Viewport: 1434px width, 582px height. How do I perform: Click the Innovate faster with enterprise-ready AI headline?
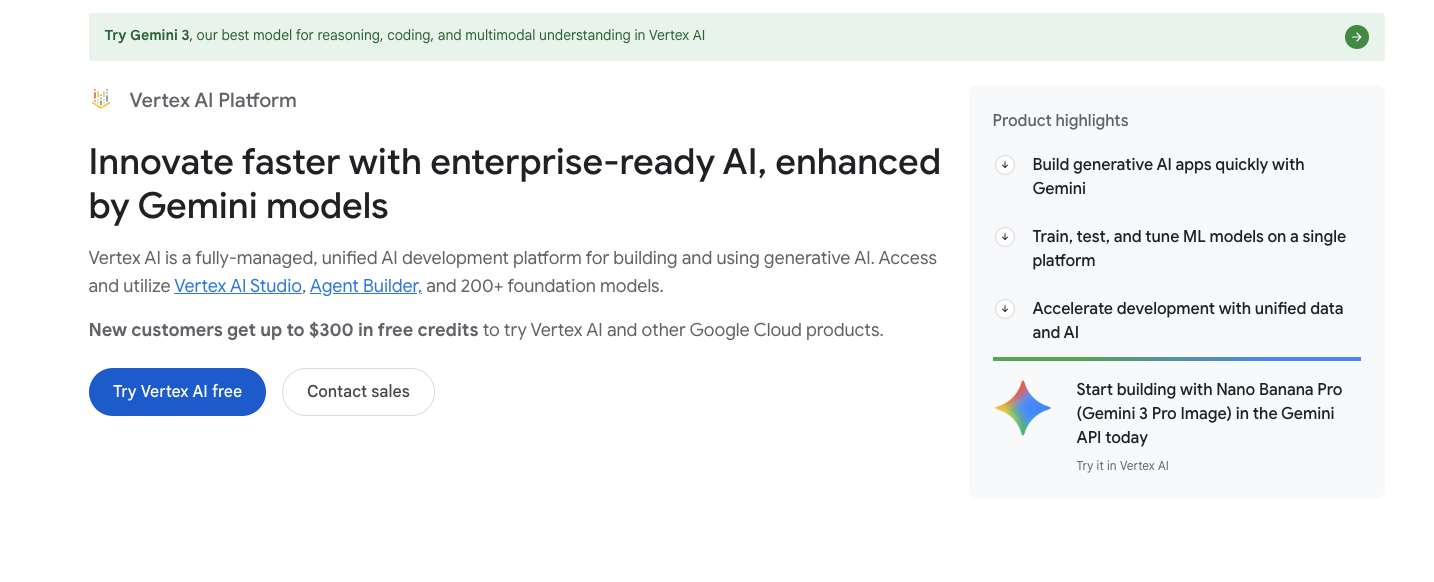514,183
